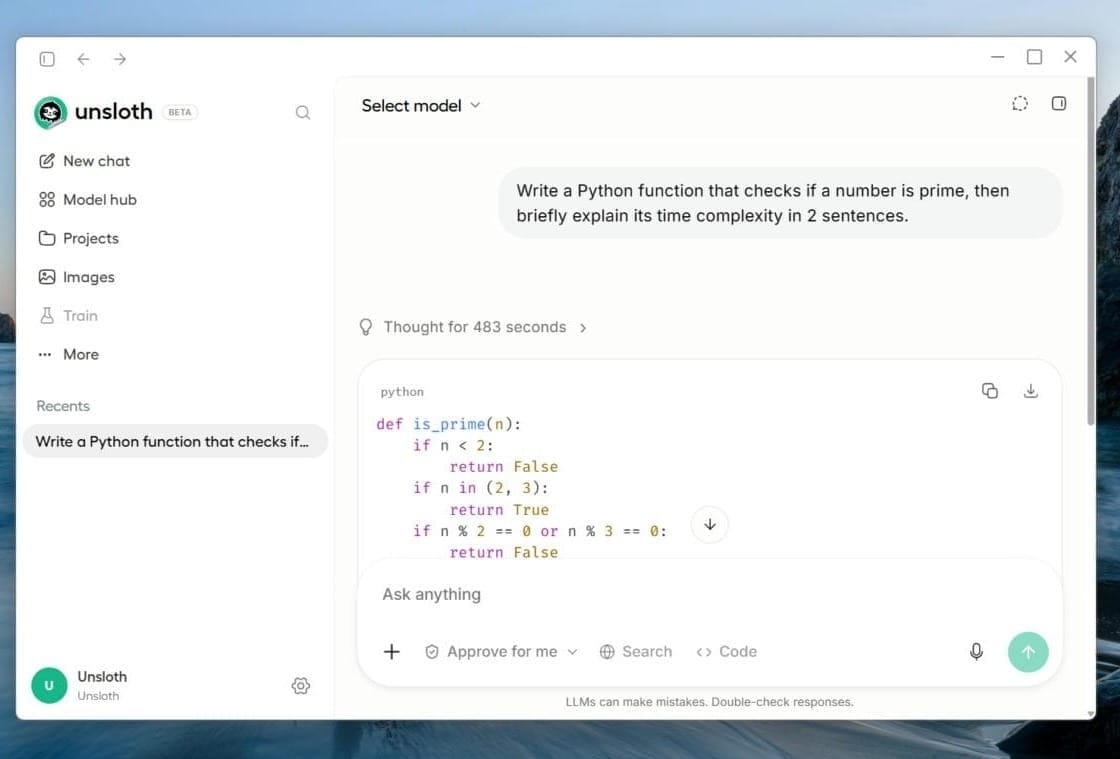
Task: Activate microphone voice input
Action: 976,651
